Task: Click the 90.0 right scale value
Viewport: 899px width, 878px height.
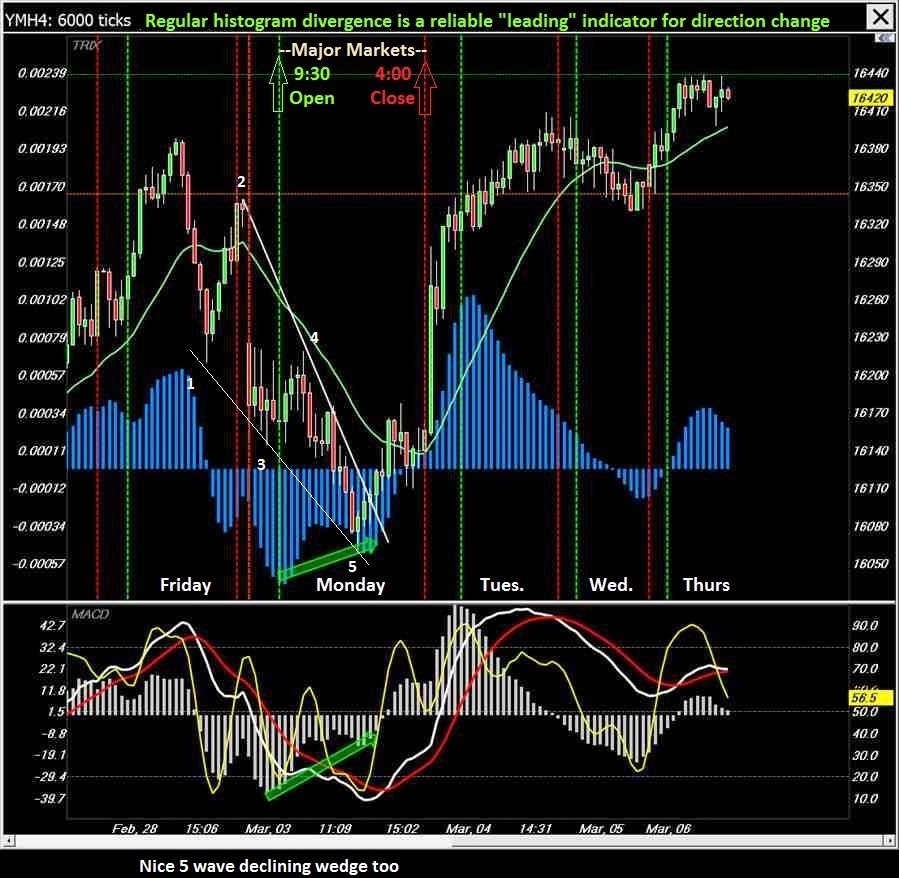Action: (x=866, y=626)
